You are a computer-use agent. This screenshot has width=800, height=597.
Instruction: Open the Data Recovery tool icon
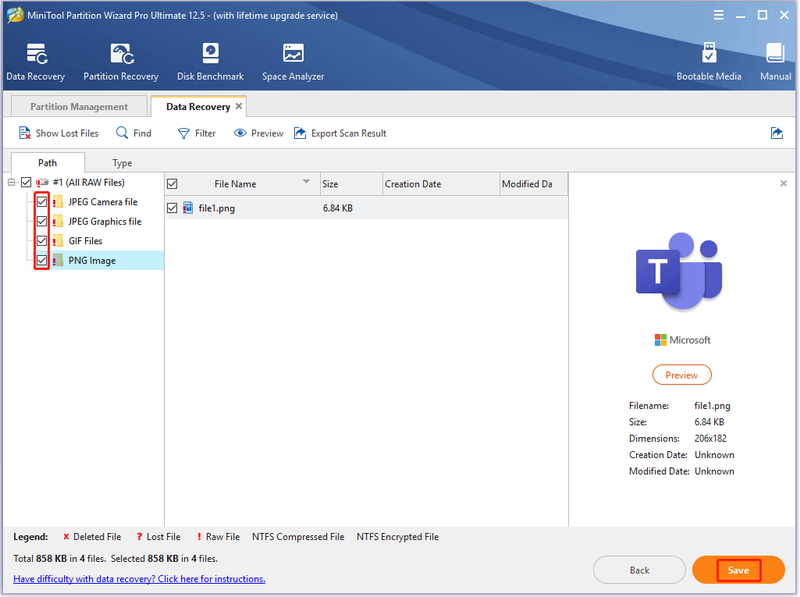coord(37,54)
